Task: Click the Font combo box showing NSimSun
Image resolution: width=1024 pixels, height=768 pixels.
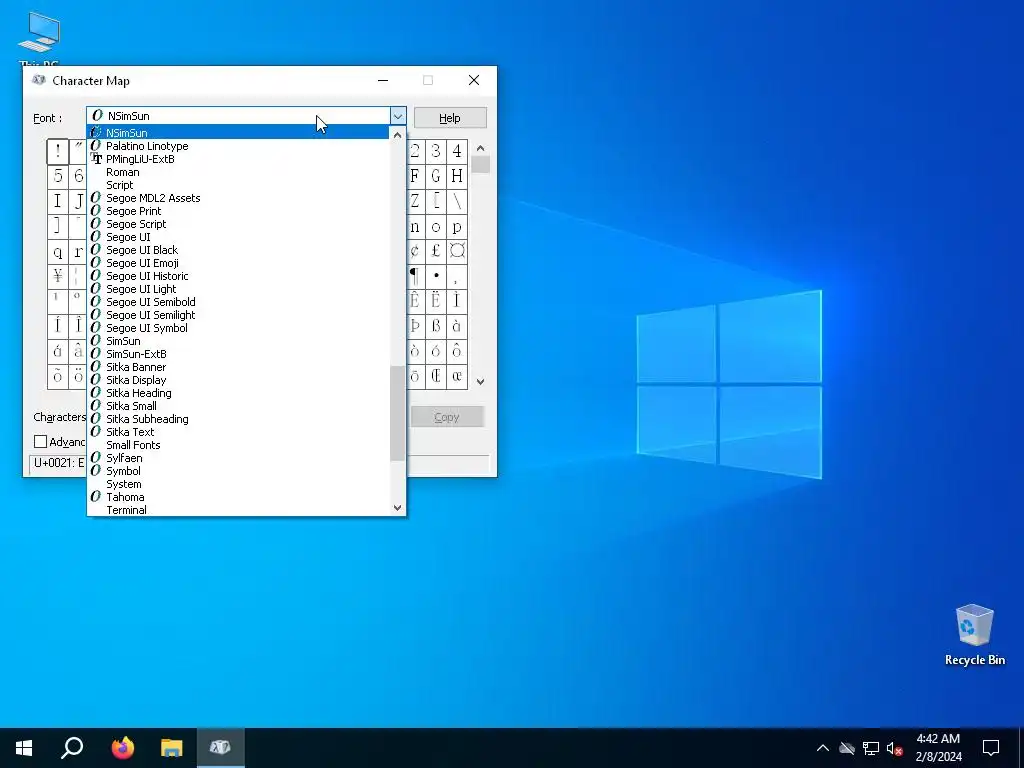Action: pos(246,116)
